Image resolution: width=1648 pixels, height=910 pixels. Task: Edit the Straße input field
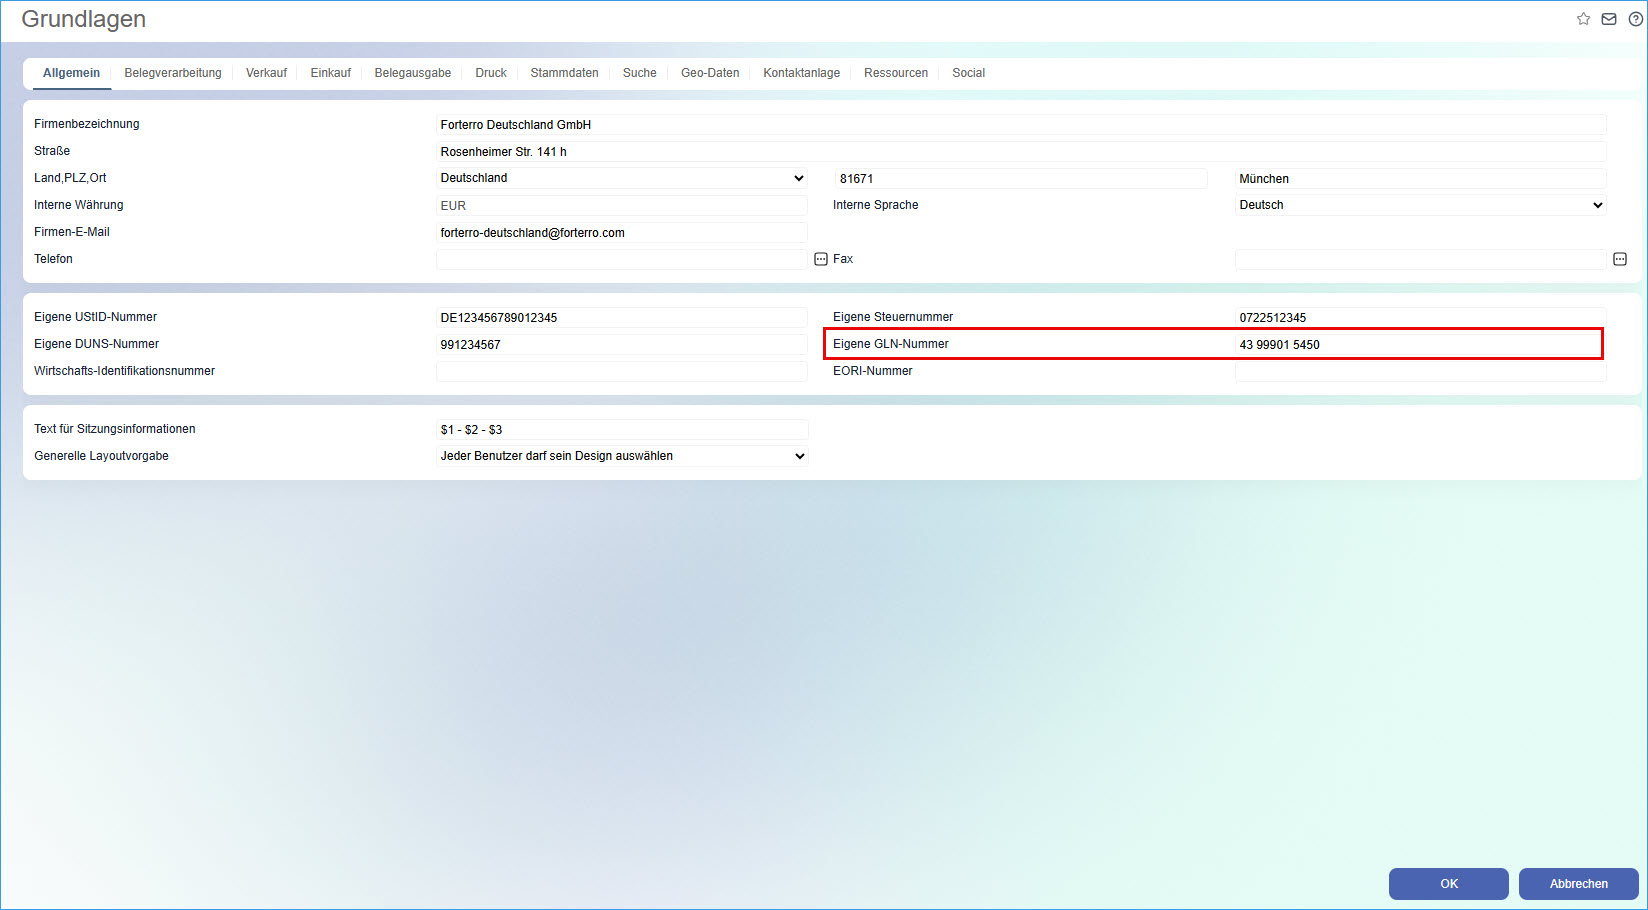tap(1021, 152)
